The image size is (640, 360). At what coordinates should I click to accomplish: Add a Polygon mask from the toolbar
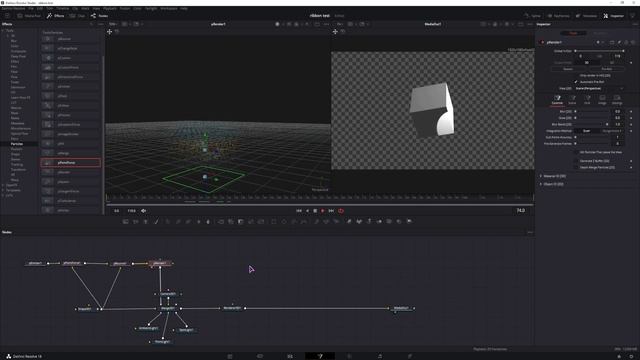[294, 221]
